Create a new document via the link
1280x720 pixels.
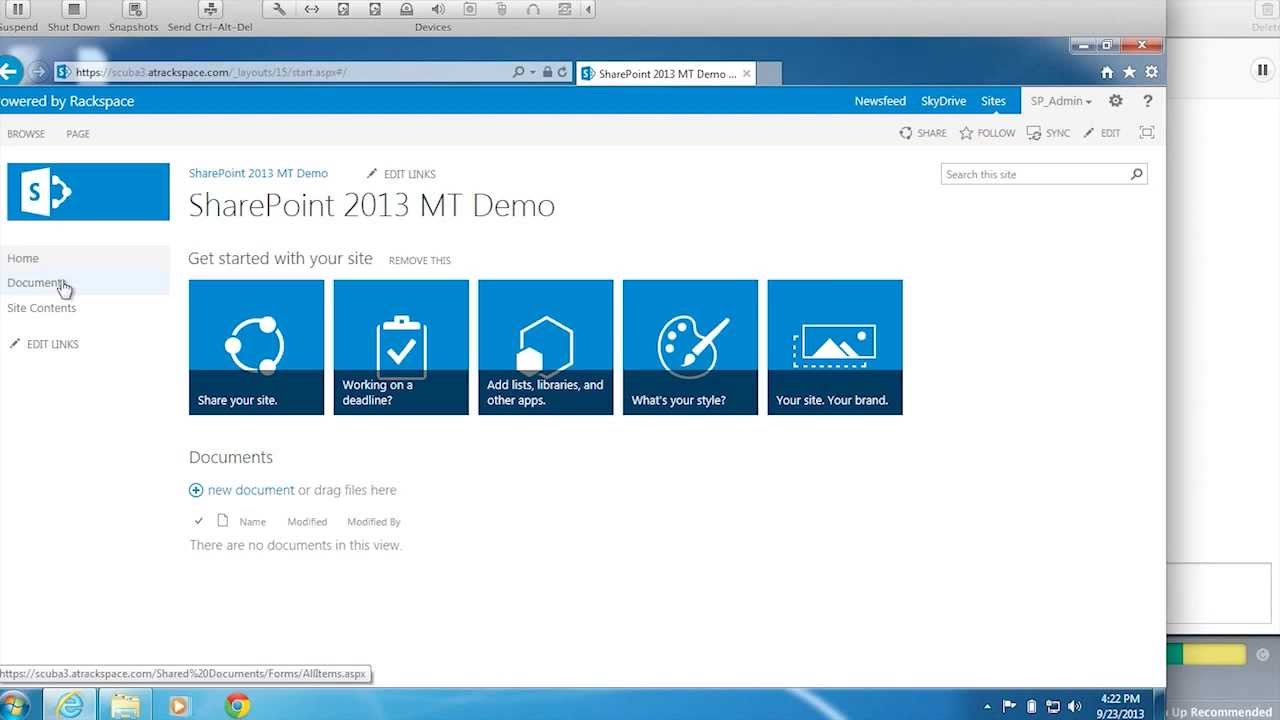click(x=250, y=490)
